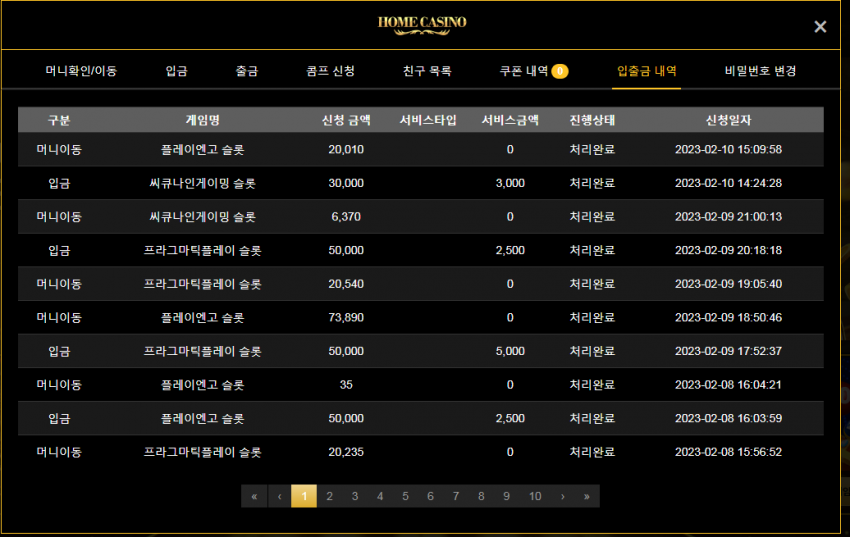Screen dimensions: 850x537
Task: Select the date 2023-02-10 14:24:28
Action: pos(728,183)
